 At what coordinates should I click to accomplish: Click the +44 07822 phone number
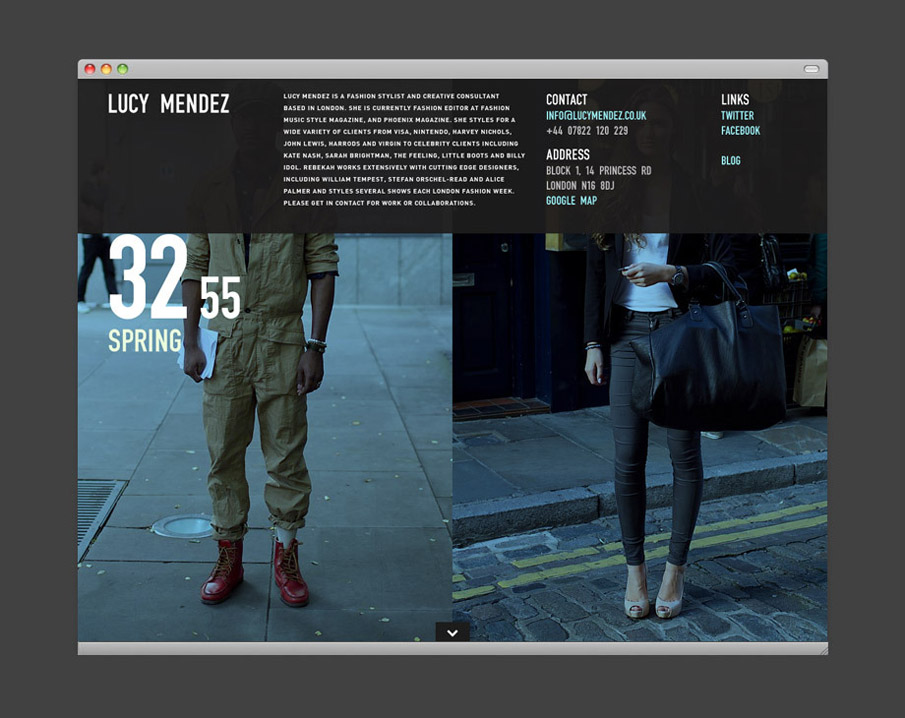(587, 131)
